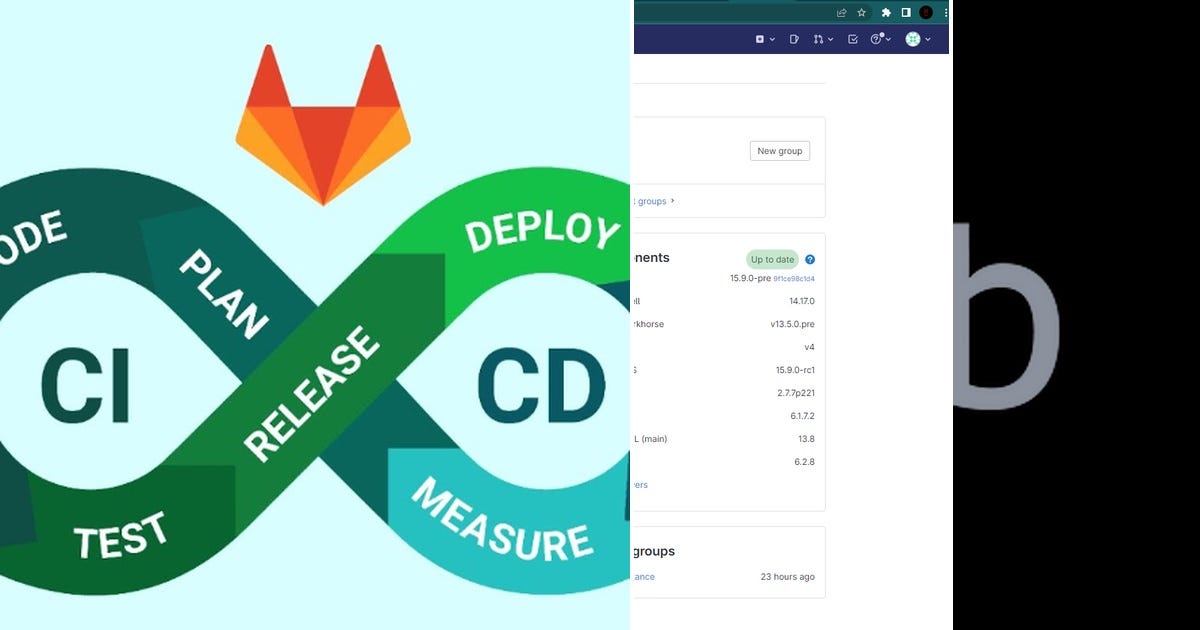Open the commit hash link beside 15.9.0-pre
This screenshot has height=630, width=1200.
click(x=794, y=279)
